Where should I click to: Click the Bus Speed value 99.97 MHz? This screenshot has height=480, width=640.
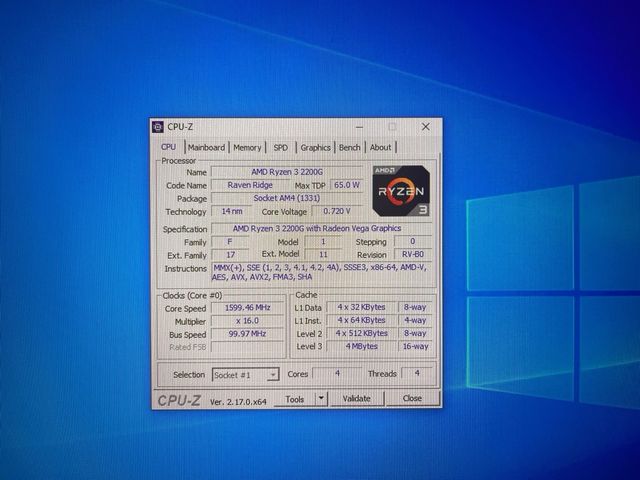(248, 334)
